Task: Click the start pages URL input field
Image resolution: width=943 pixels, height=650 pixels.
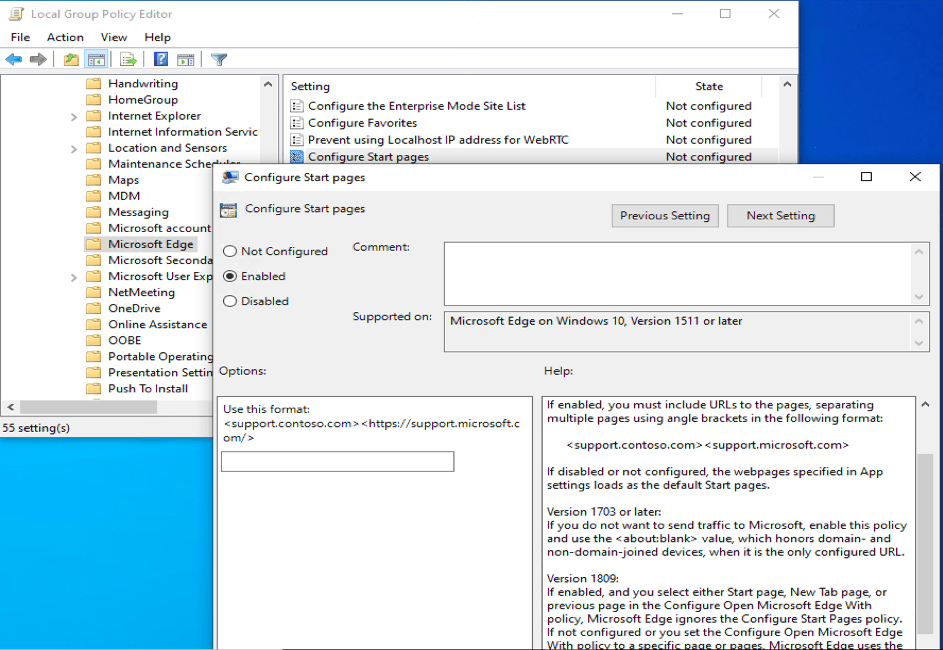Action: (x=337, y=462)
